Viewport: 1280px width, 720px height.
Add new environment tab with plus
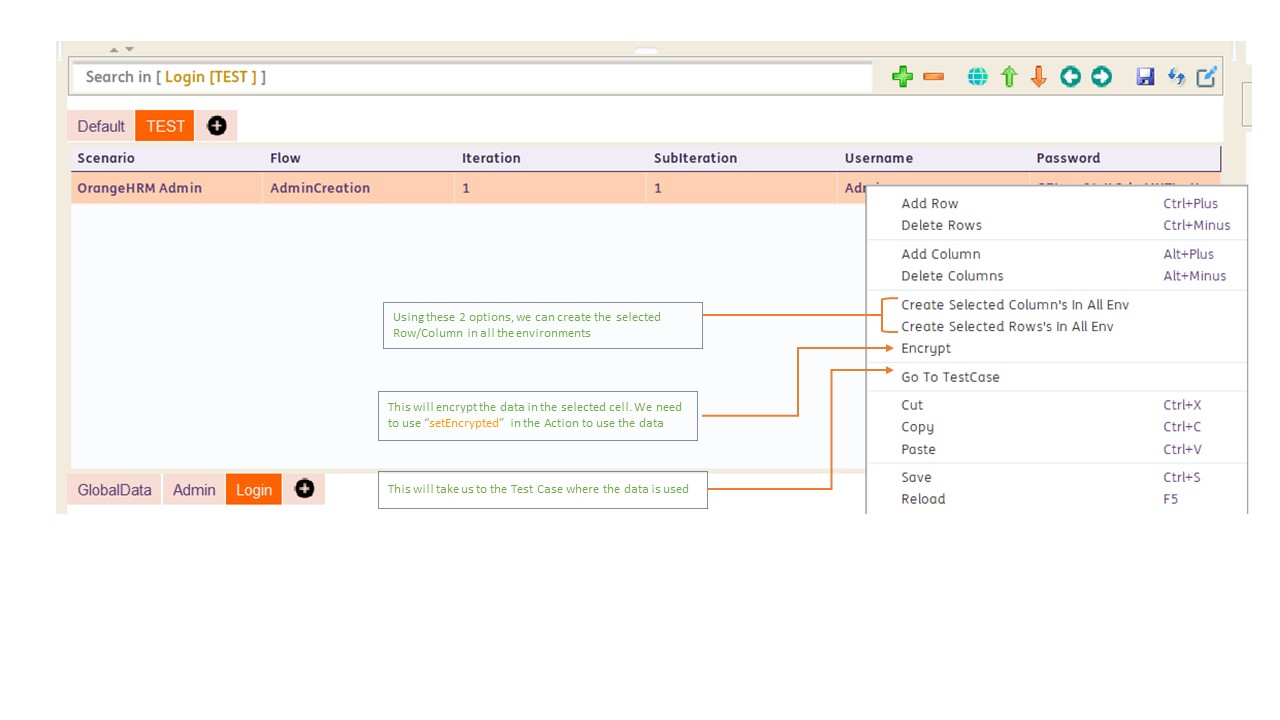click(x=217, y=126)
